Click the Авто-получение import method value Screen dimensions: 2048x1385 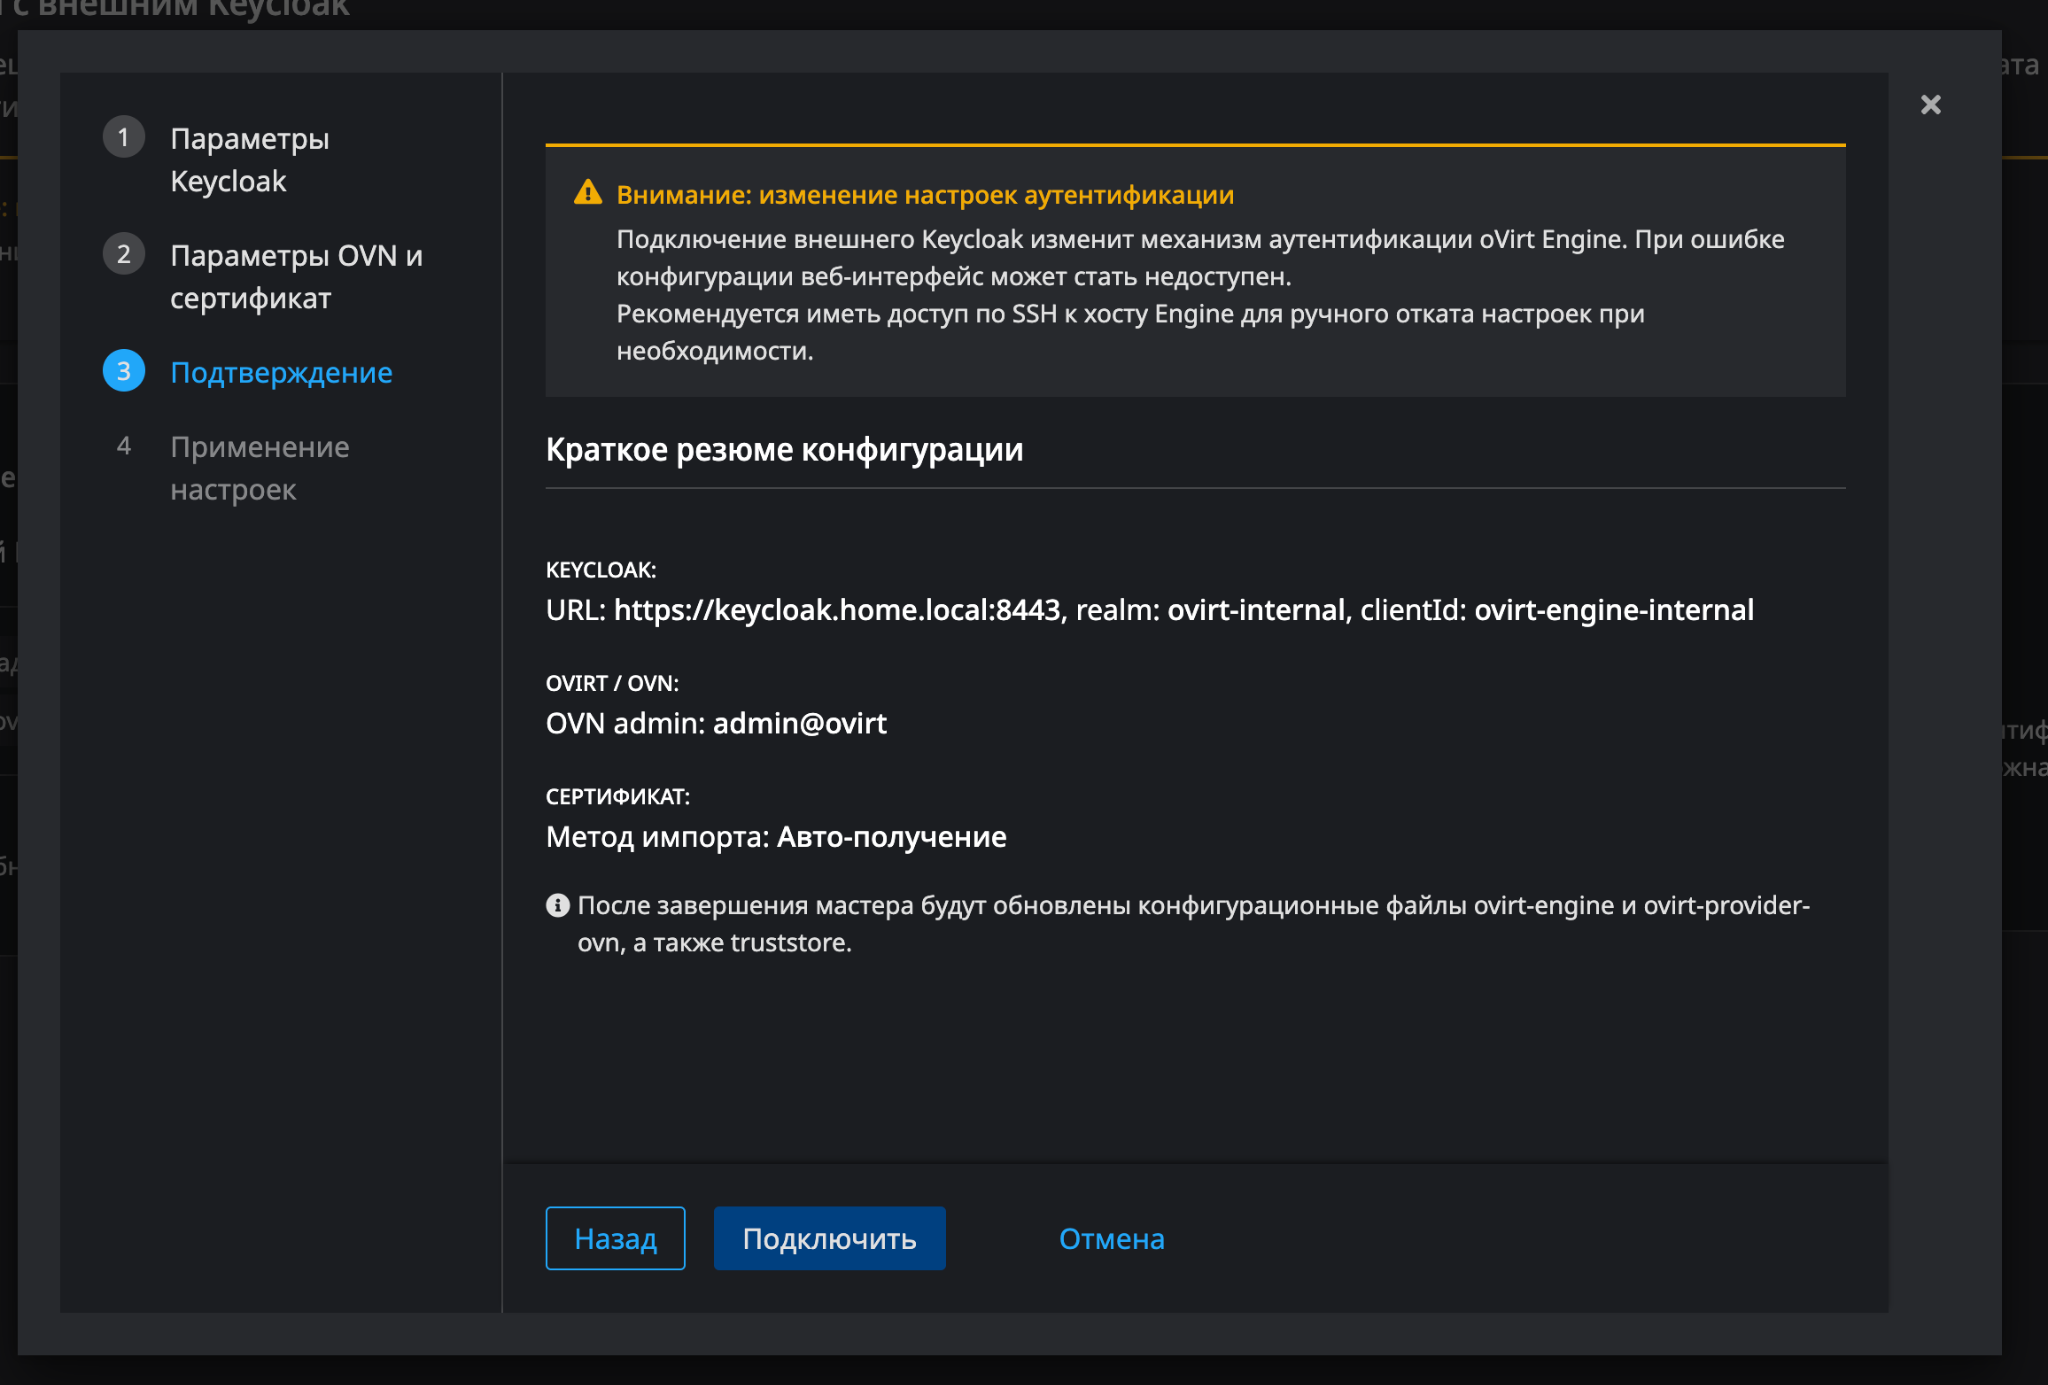891,837
